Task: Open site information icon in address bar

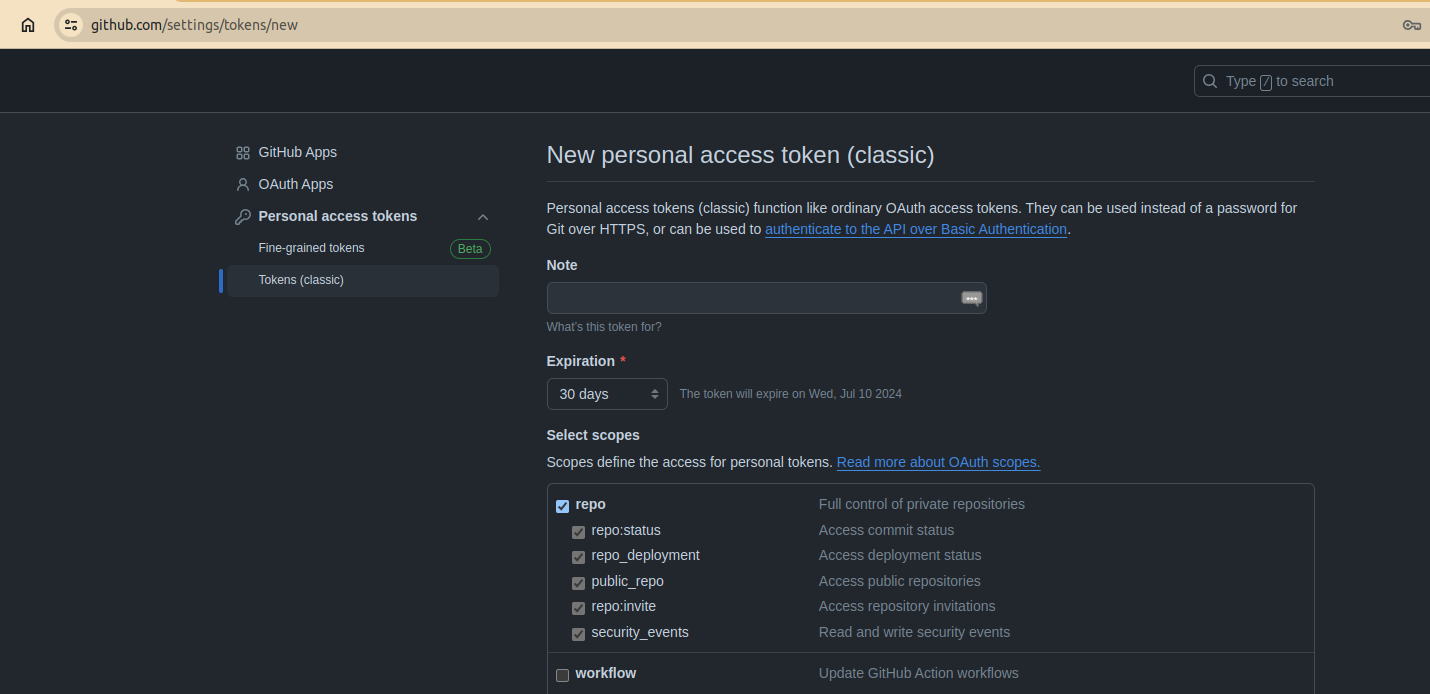Action: (70, 25)
